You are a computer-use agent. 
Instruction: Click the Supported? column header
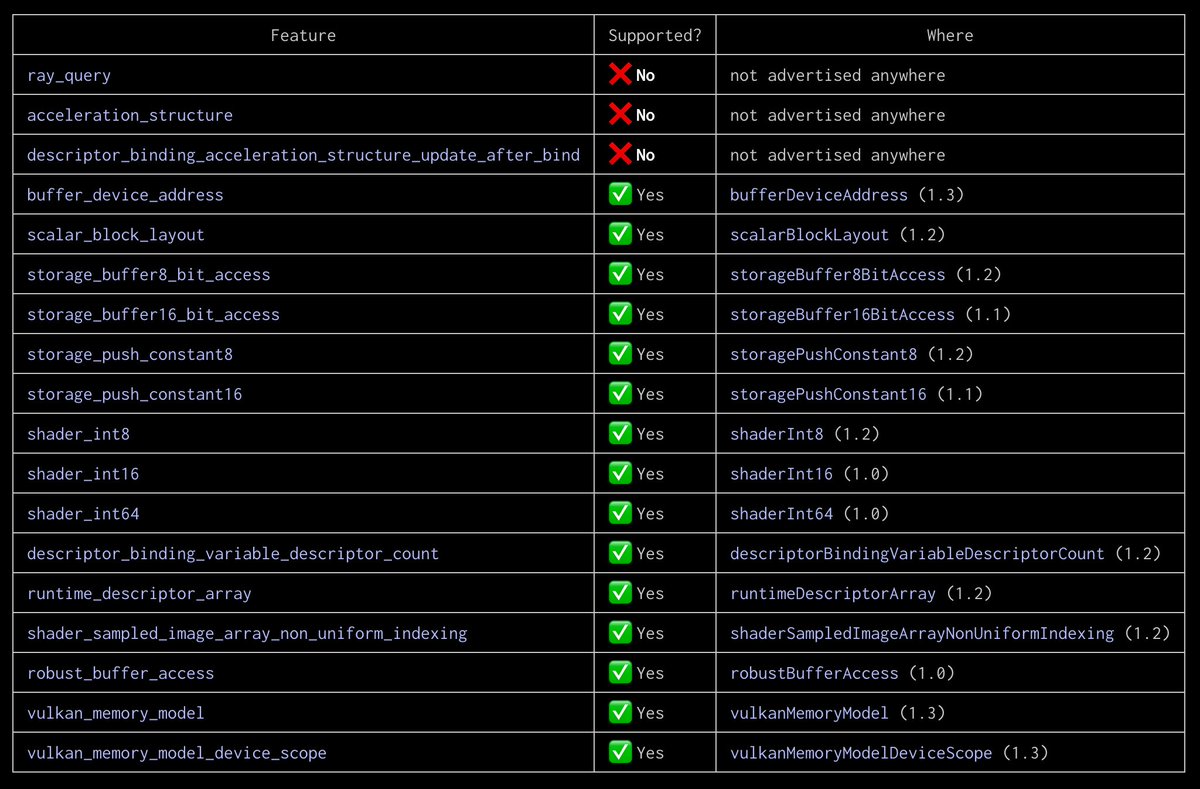655,35
